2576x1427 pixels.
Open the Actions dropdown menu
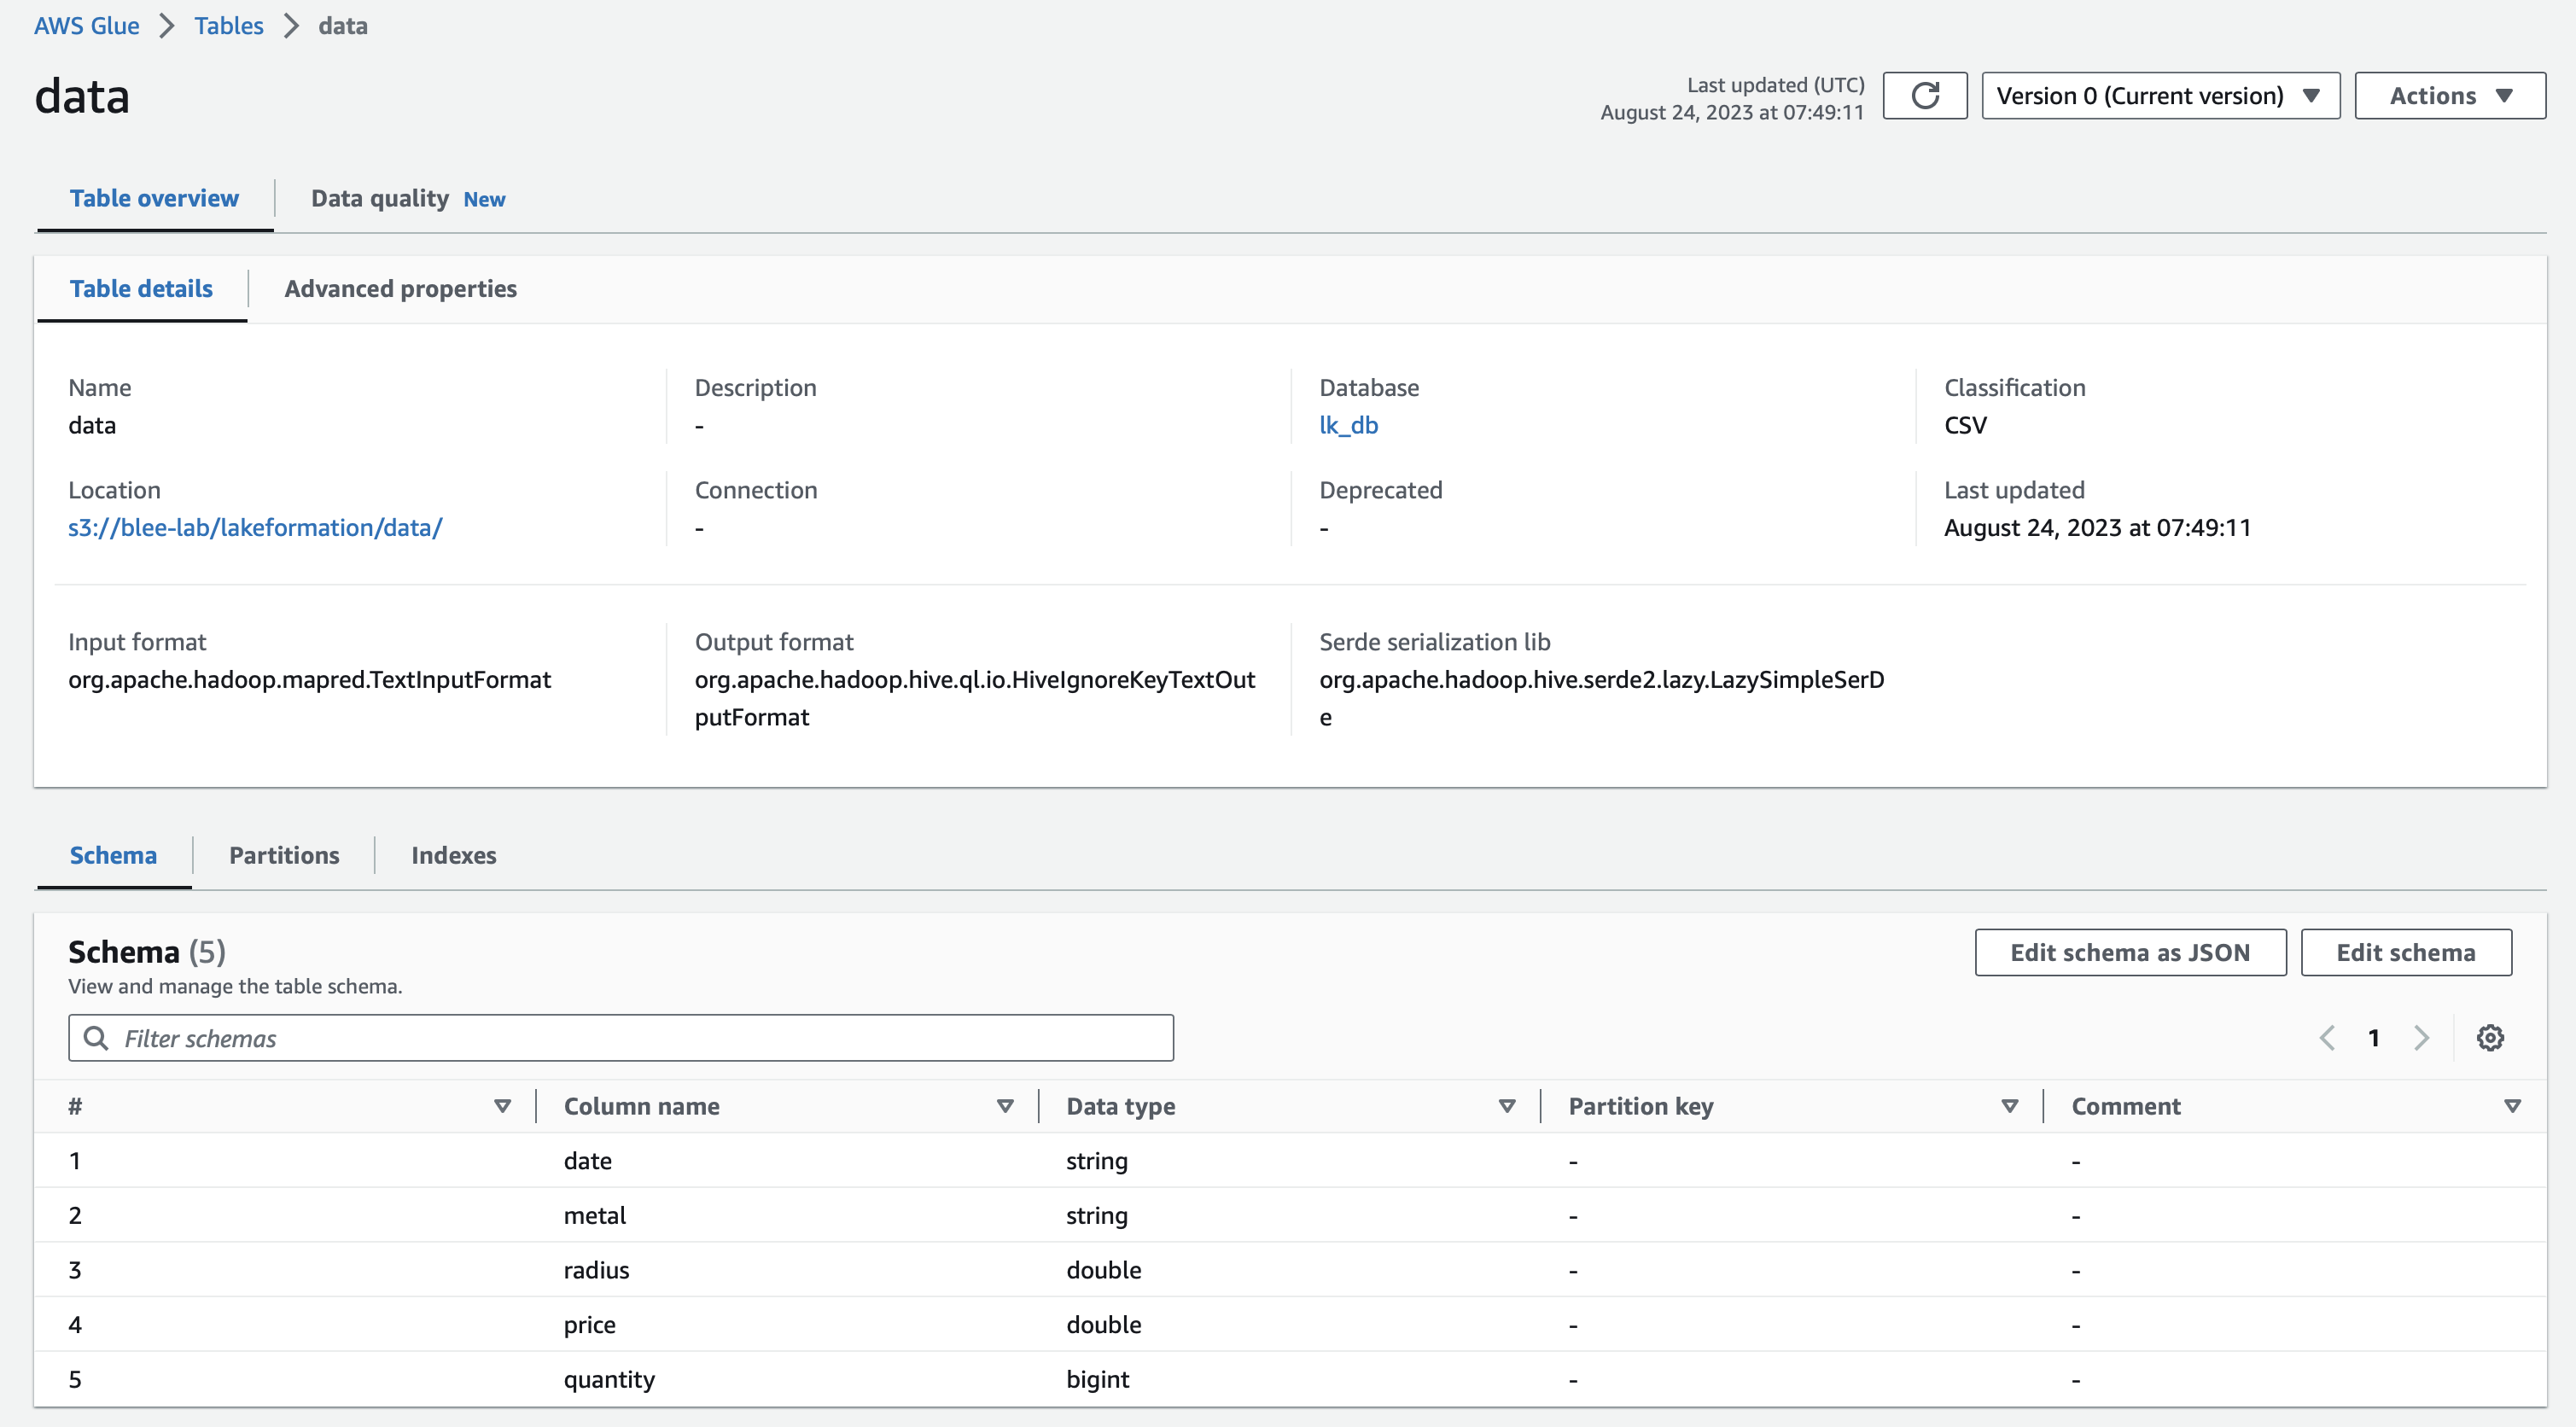2450,96
